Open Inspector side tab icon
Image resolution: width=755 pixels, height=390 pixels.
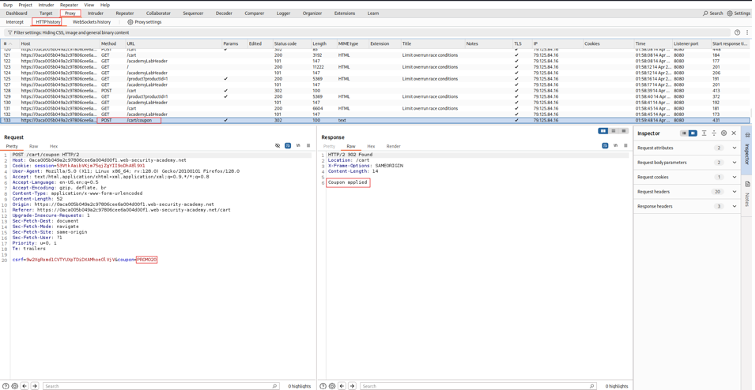tap(748, 136)
